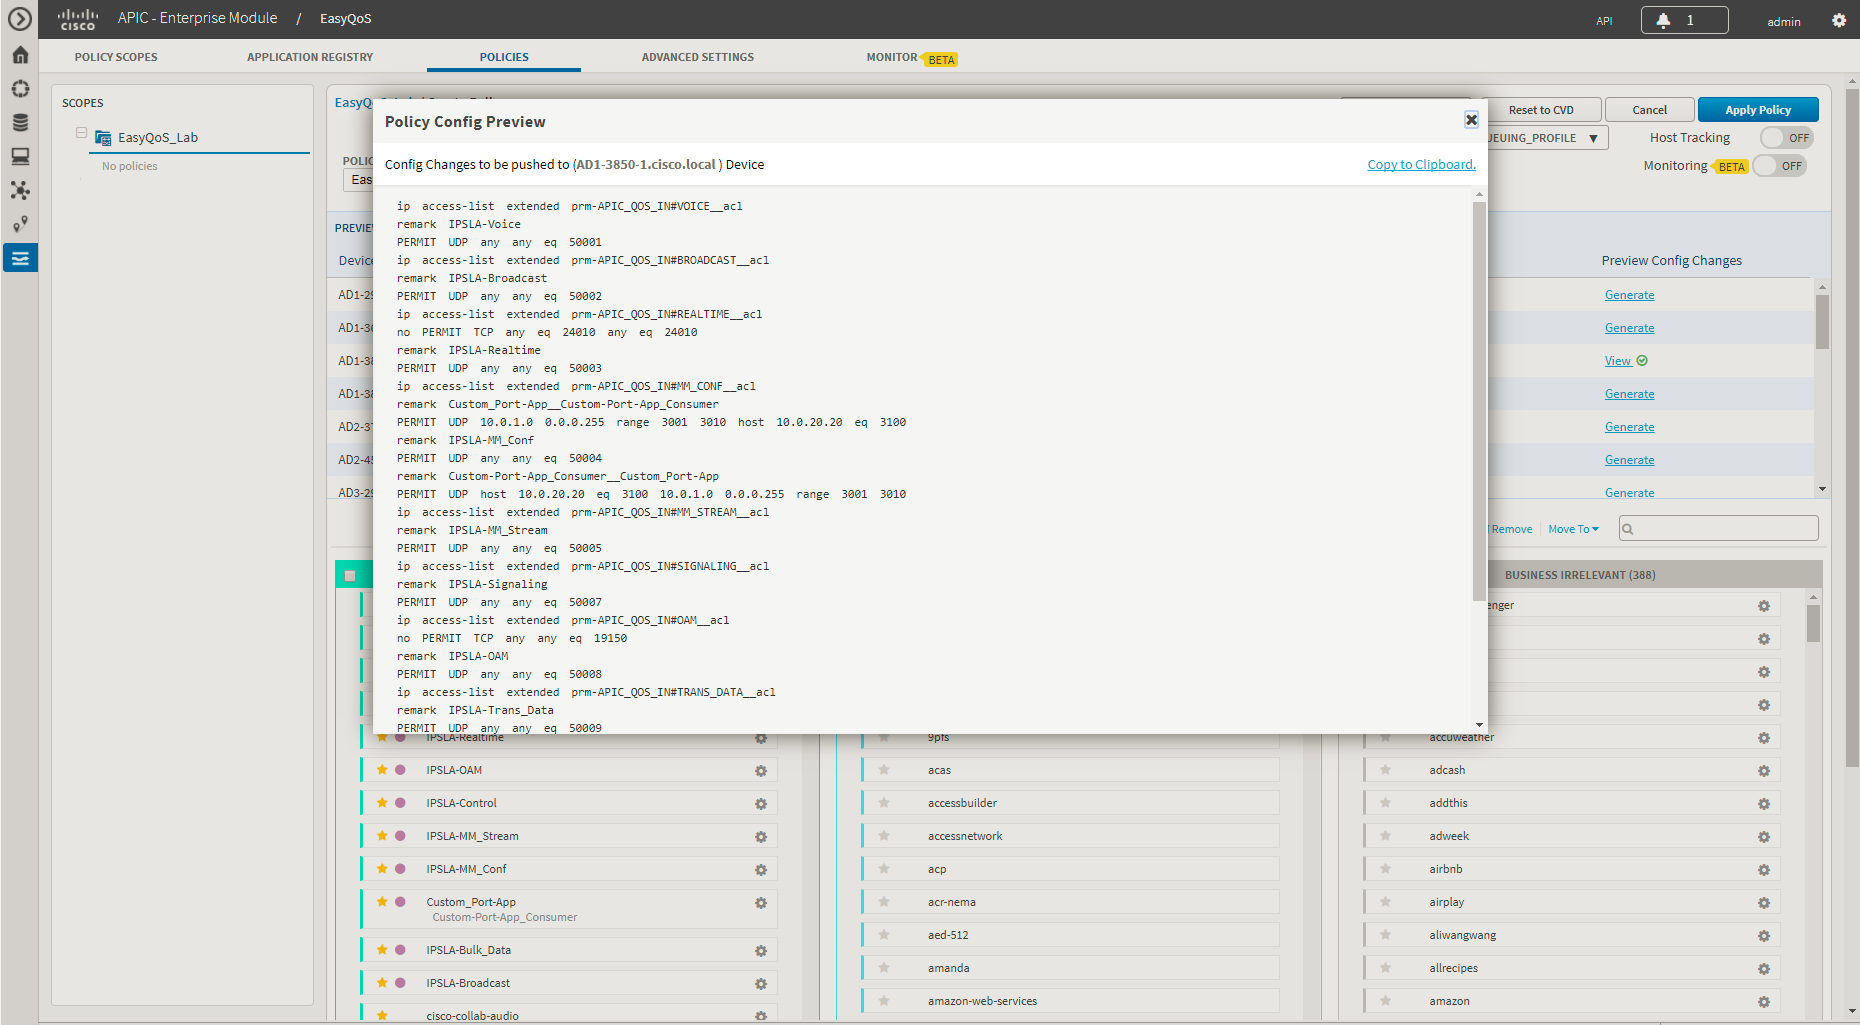The width and height of the screenshot is (1860, 1025).
Task: Click the config preview vertical scrollbar
Action: 1479,400
